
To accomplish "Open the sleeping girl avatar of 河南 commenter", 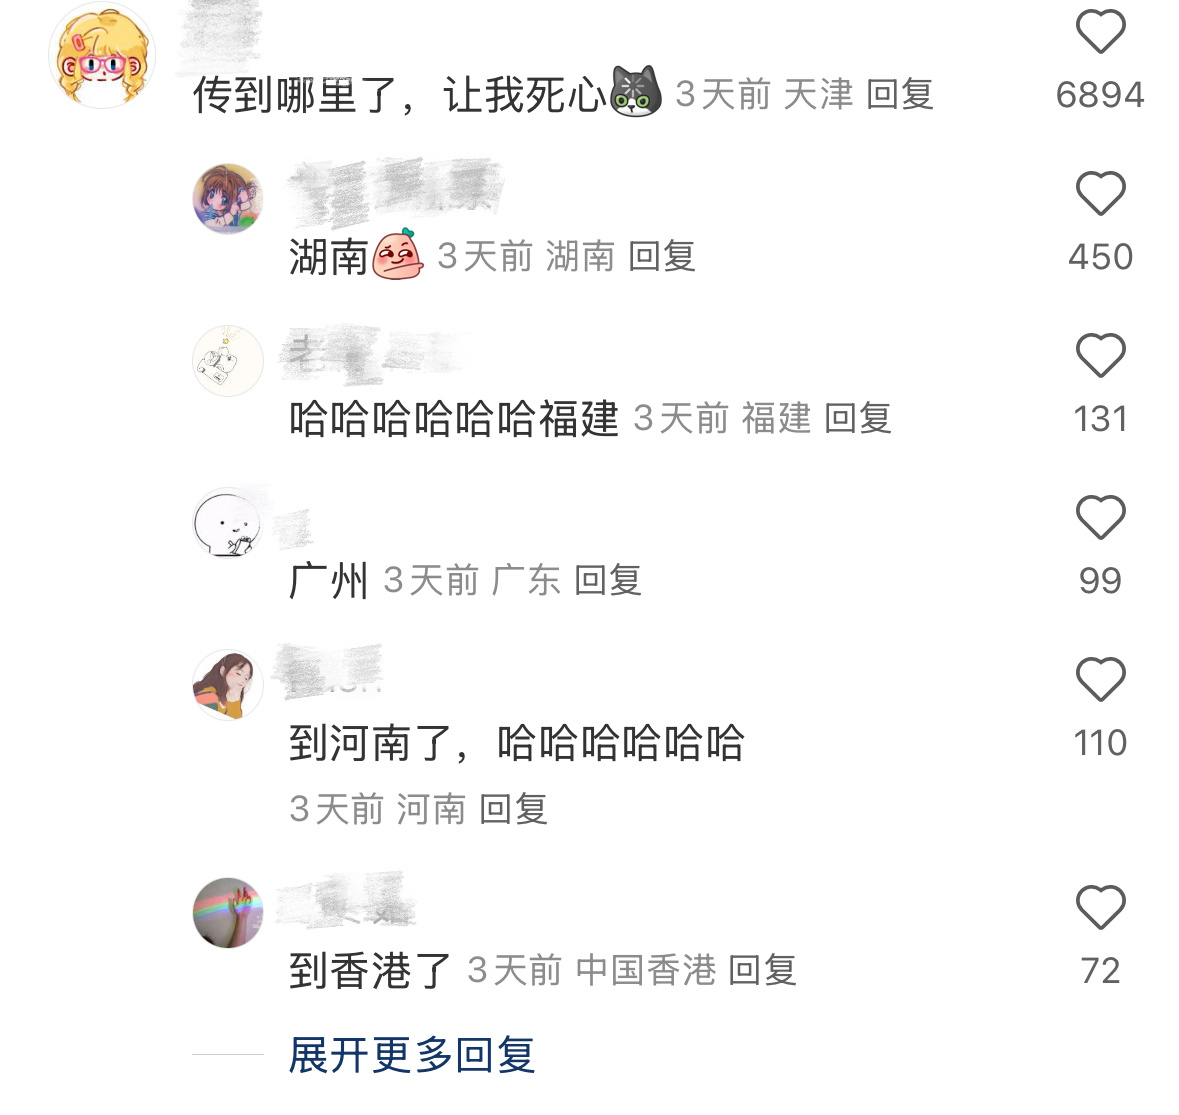I will [228, 685].
